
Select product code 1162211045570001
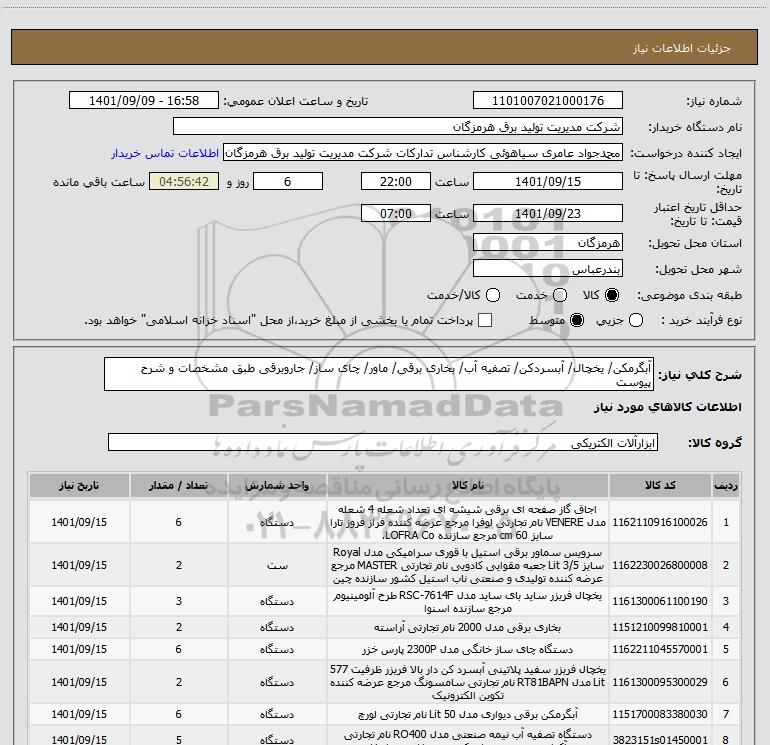click(x=660, y=649)
